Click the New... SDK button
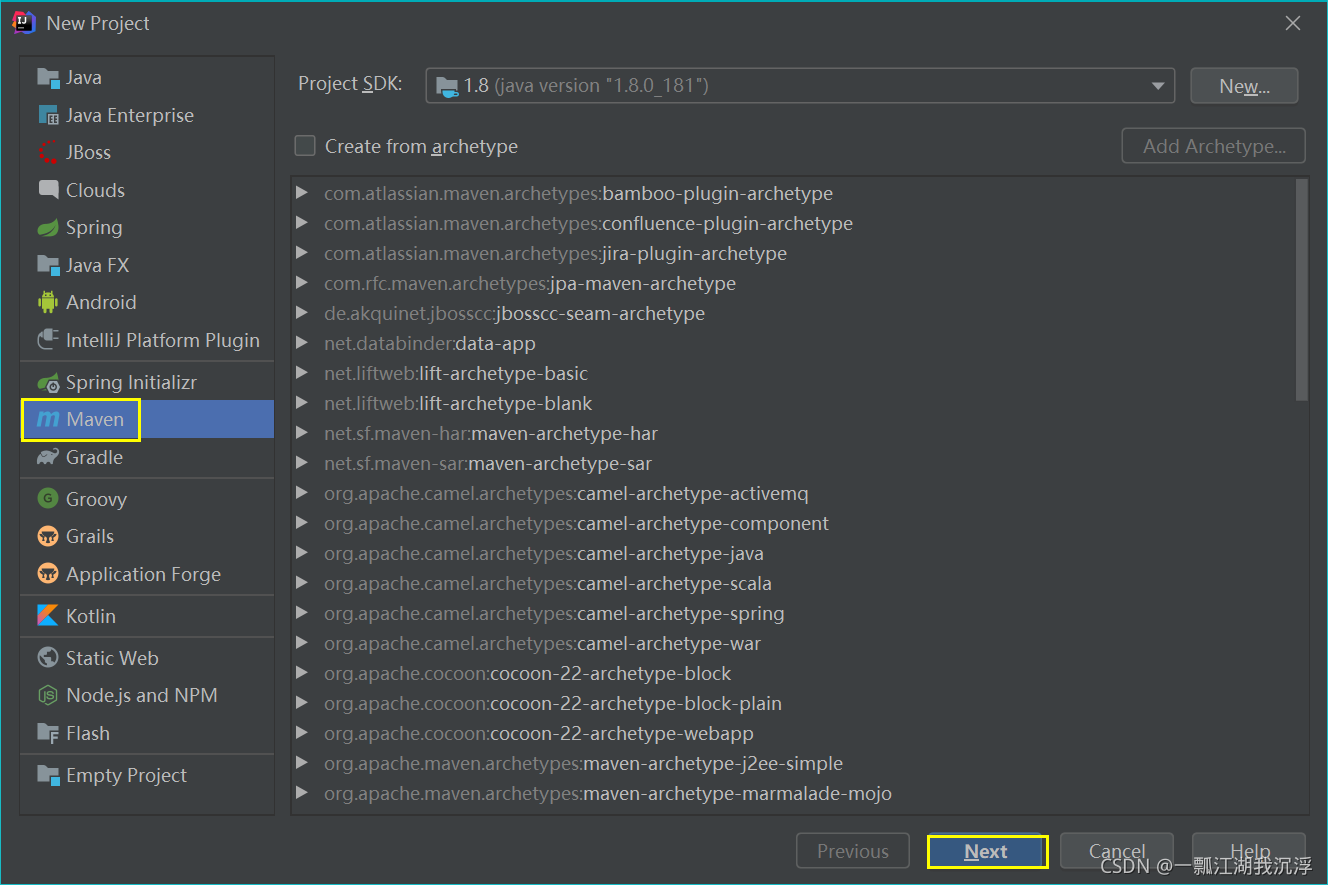 pos(1244,86)
